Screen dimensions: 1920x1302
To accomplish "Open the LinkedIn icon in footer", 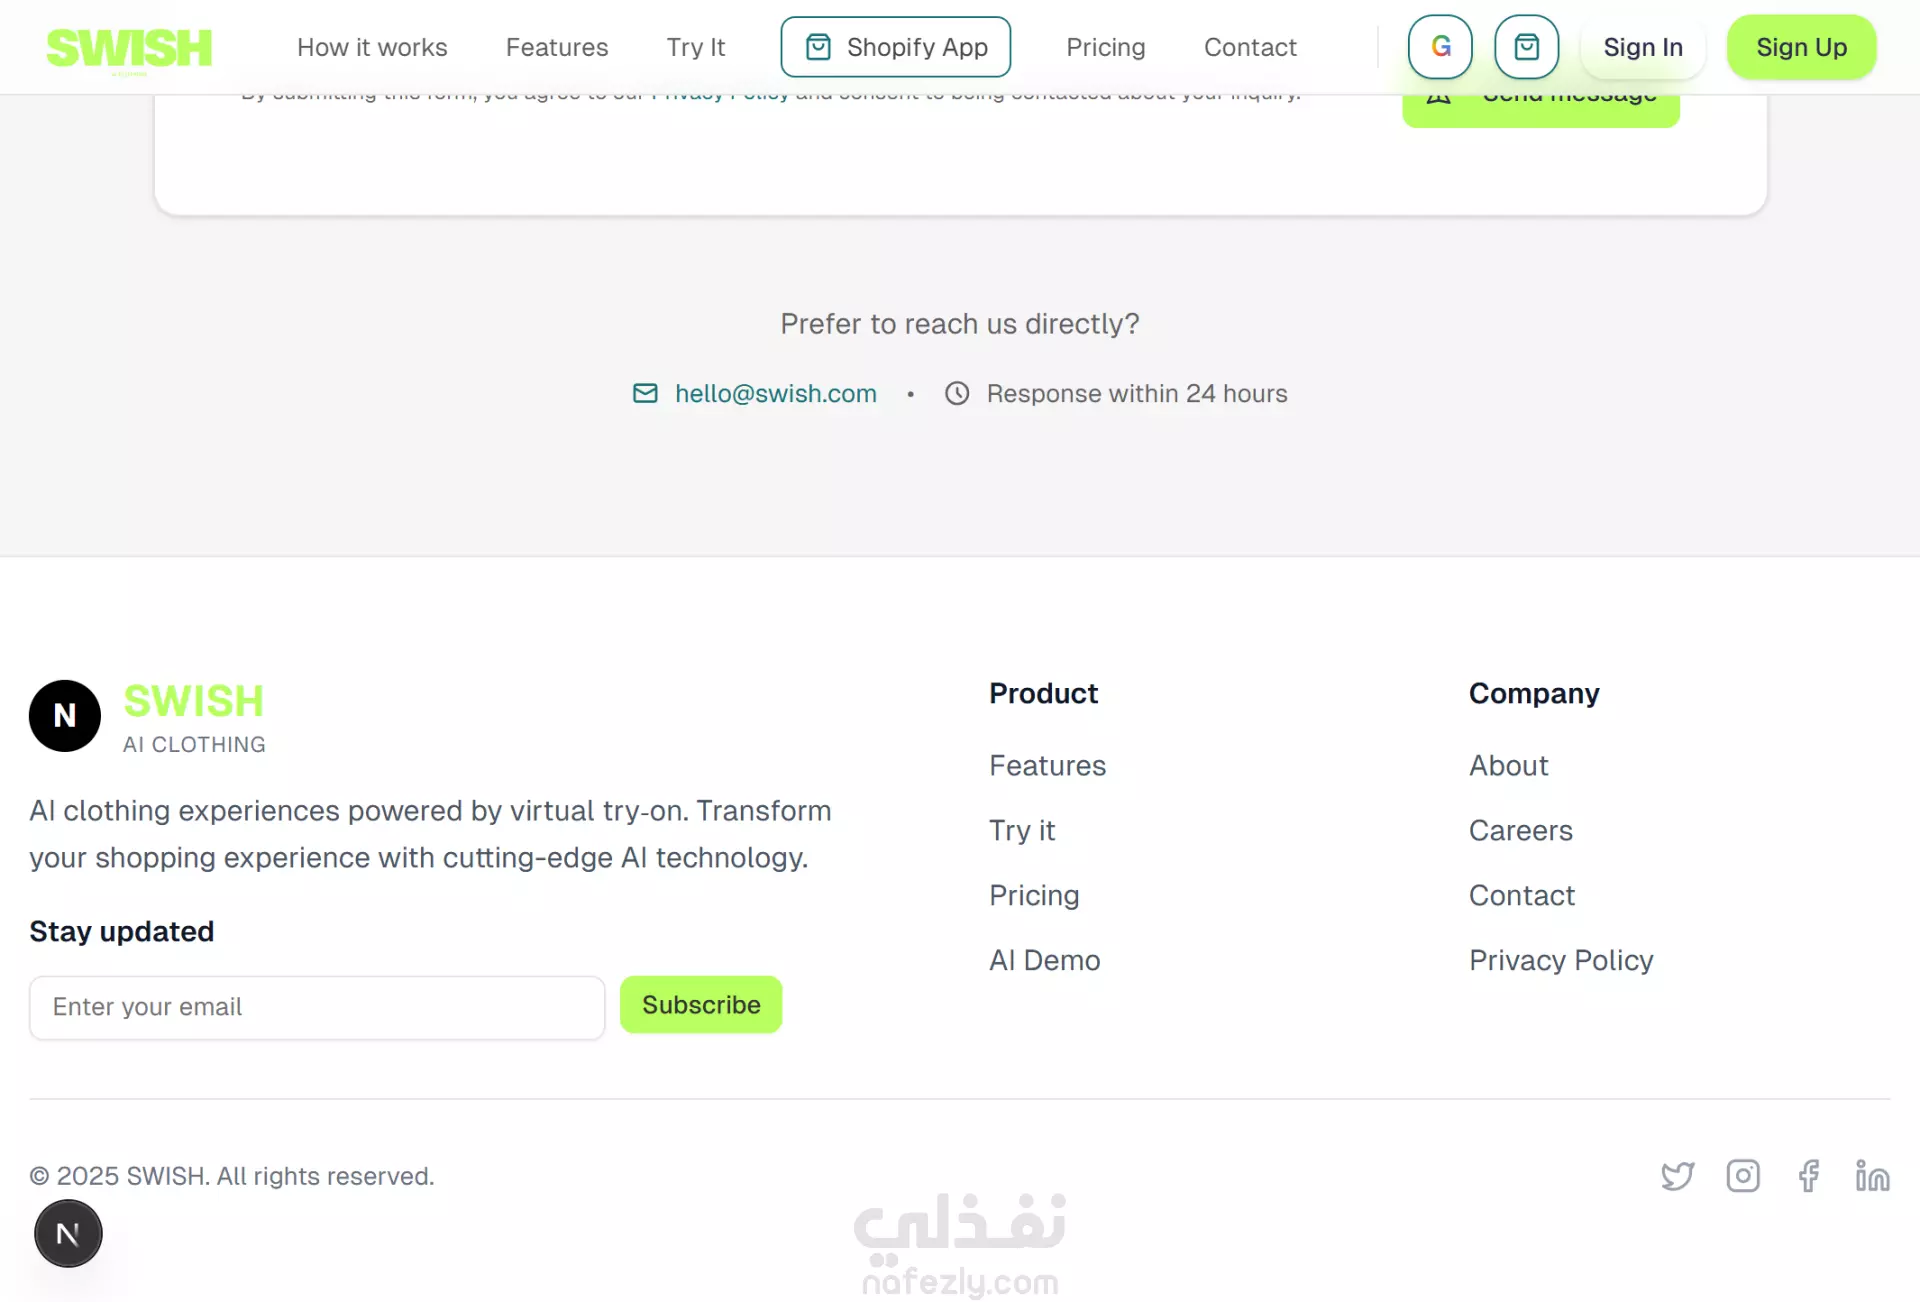I will pos(1872,1176).
